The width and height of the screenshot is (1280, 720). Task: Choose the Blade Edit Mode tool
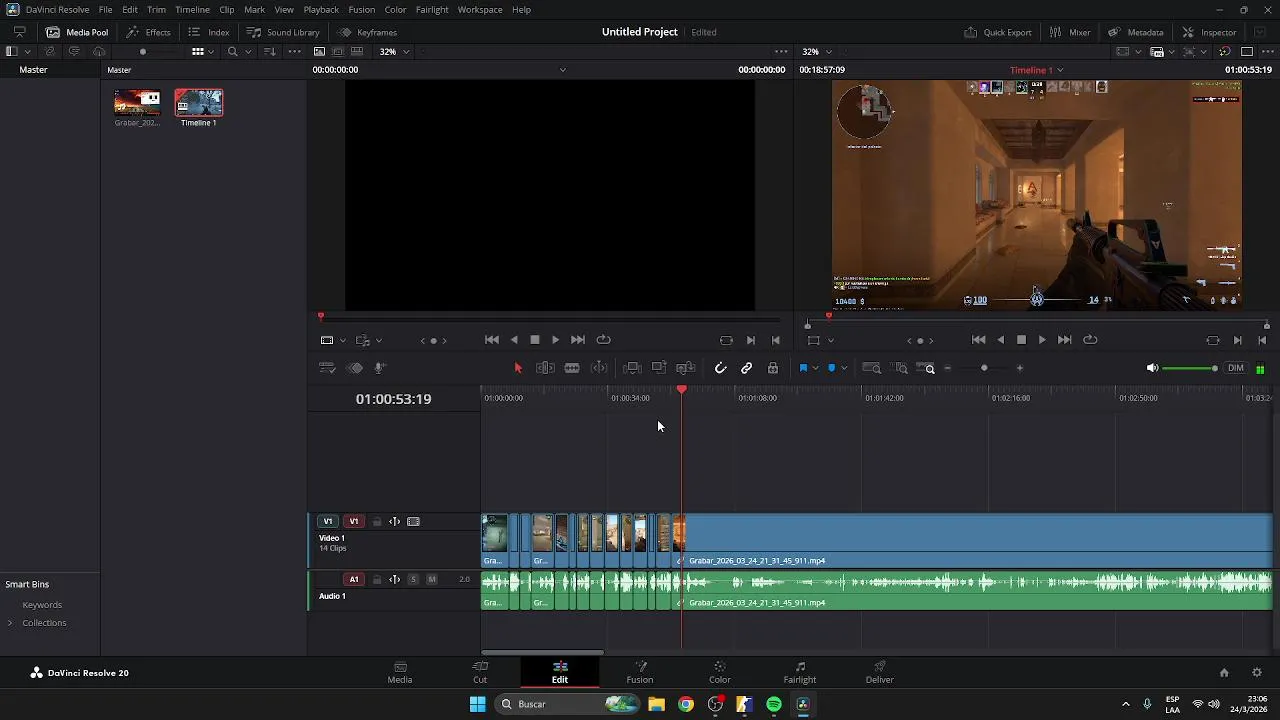(x=572, y=368)
